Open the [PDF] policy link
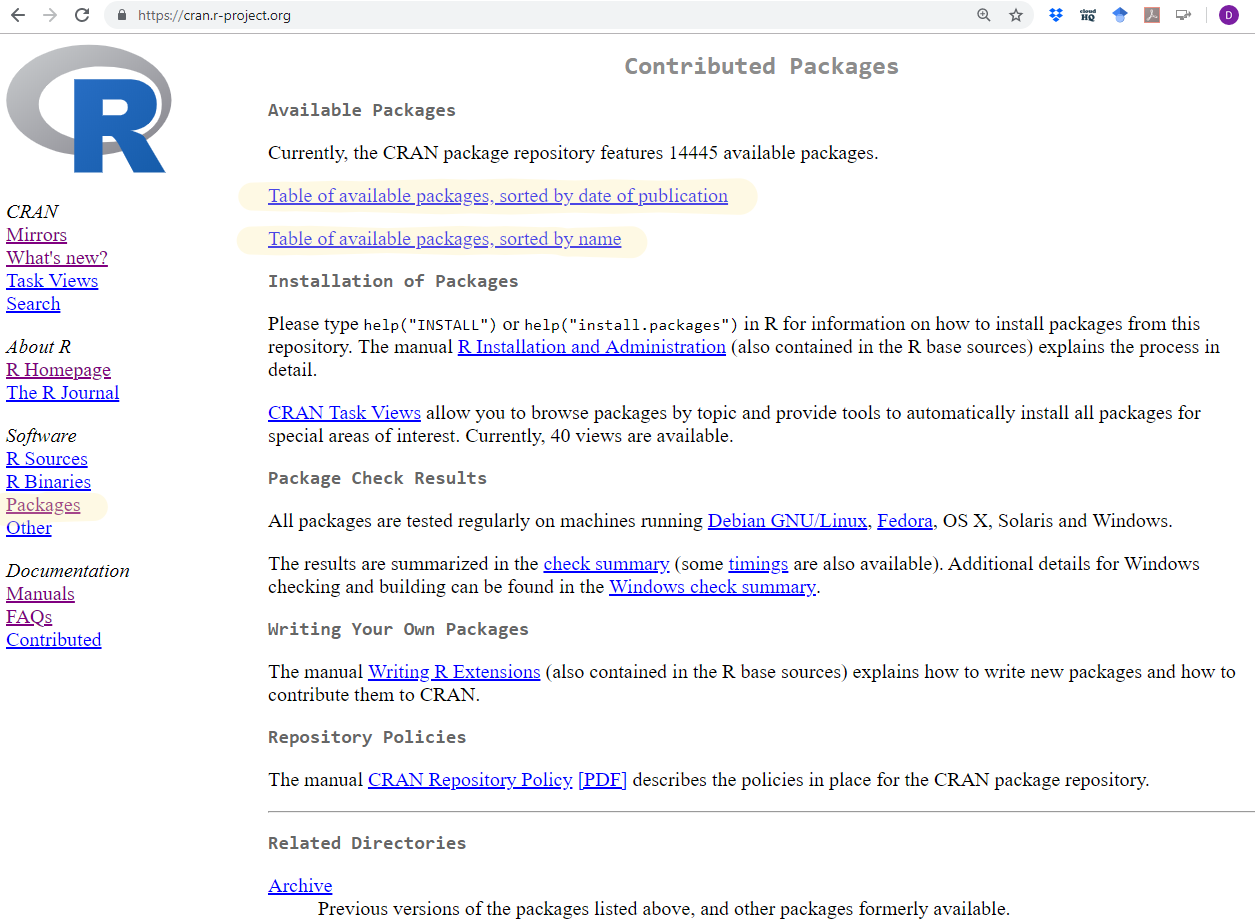 pos(602,780)
